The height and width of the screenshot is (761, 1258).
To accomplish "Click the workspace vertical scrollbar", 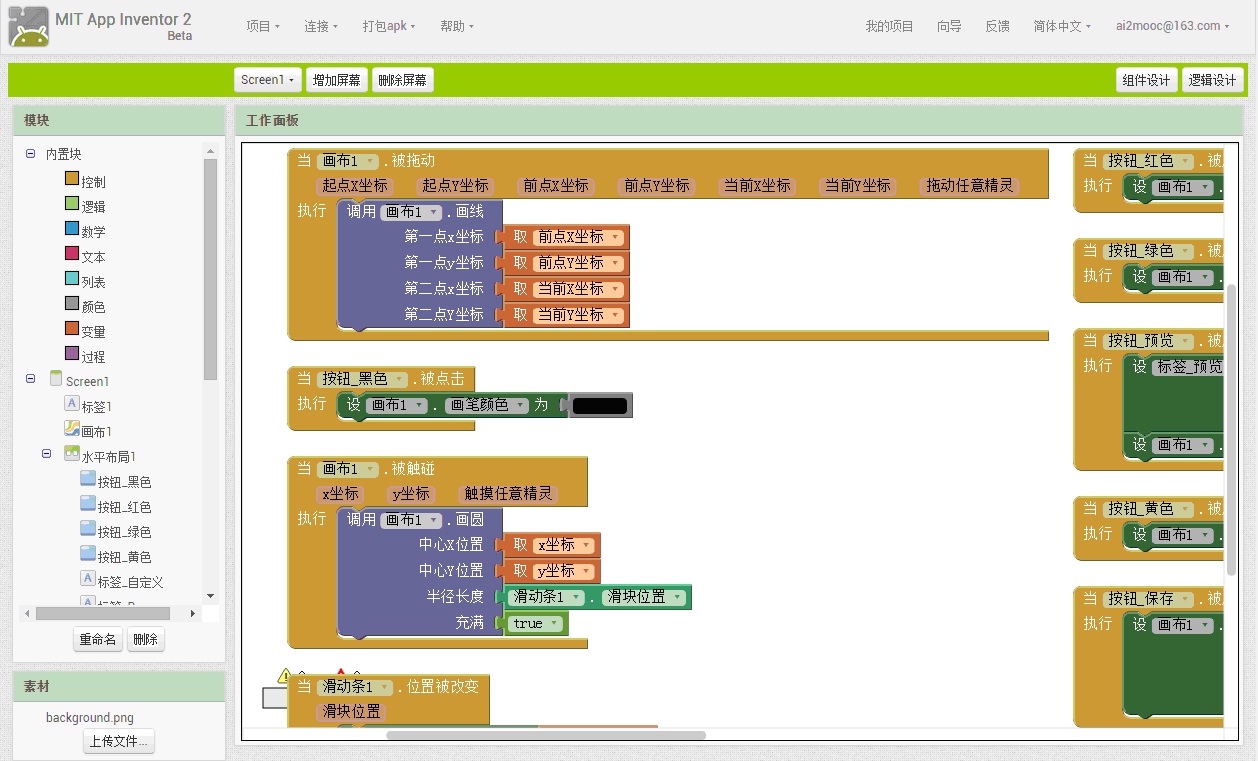I will click(1233, 430).
